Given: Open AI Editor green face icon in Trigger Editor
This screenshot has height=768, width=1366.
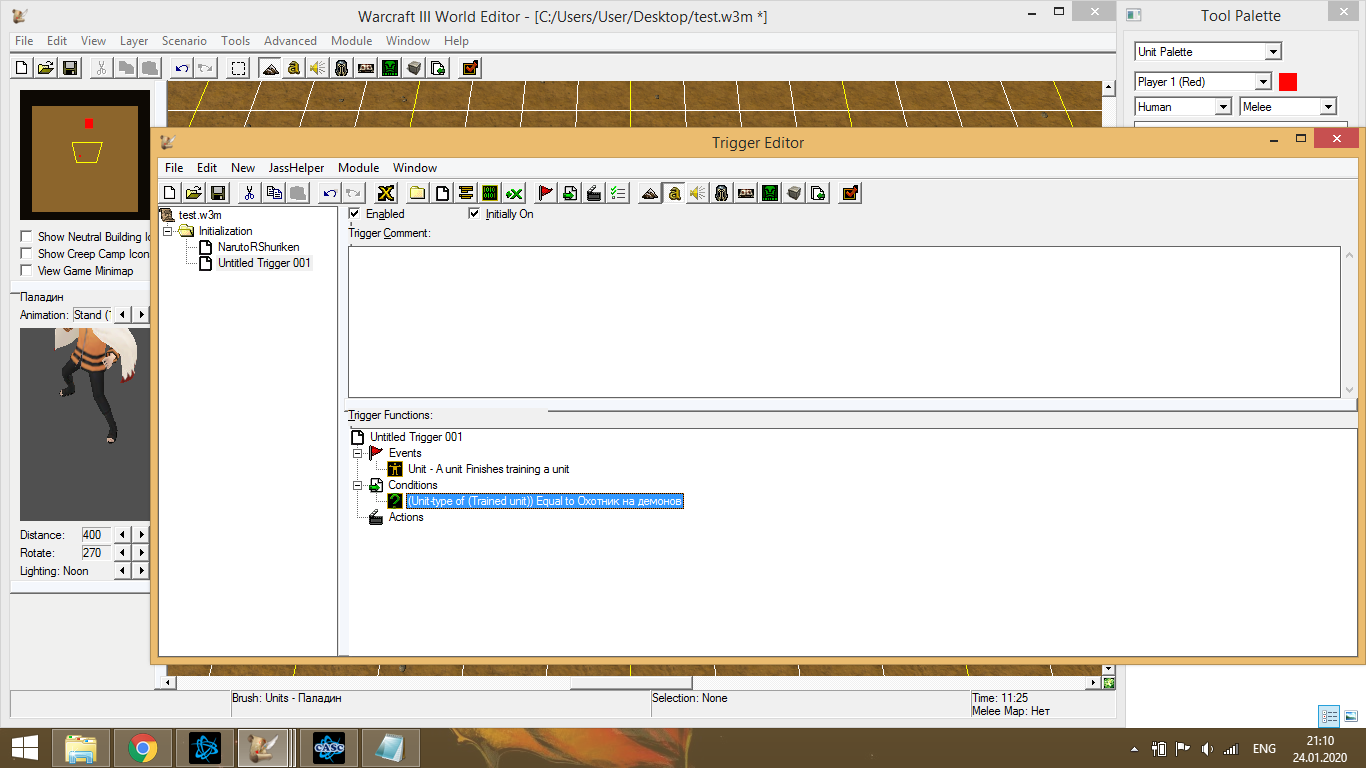Looking at the screenshot, I should click(771, 193).
